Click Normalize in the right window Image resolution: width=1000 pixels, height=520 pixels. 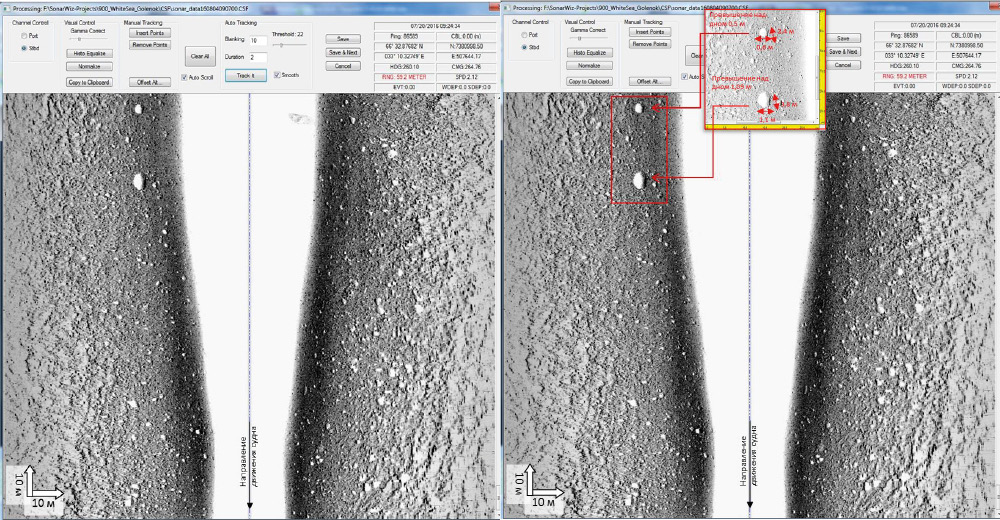[x=589, y=66]
